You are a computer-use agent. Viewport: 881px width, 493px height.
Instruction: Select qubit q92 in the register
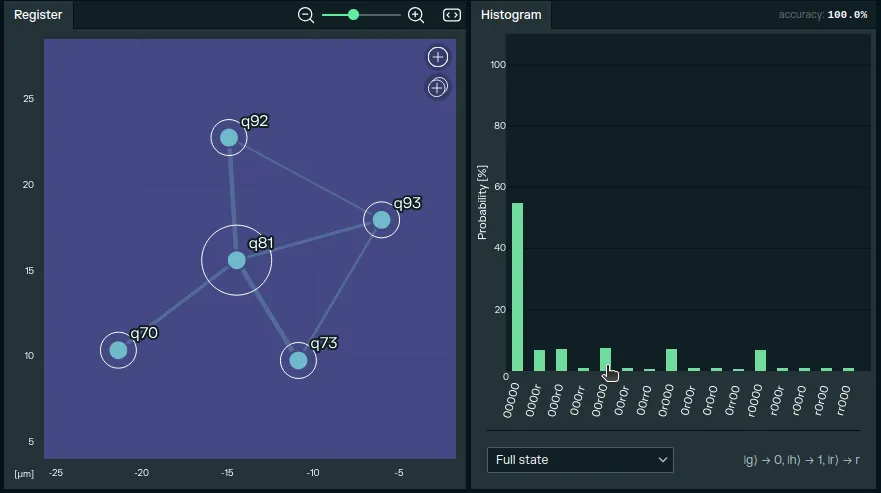tap(229, 137)
